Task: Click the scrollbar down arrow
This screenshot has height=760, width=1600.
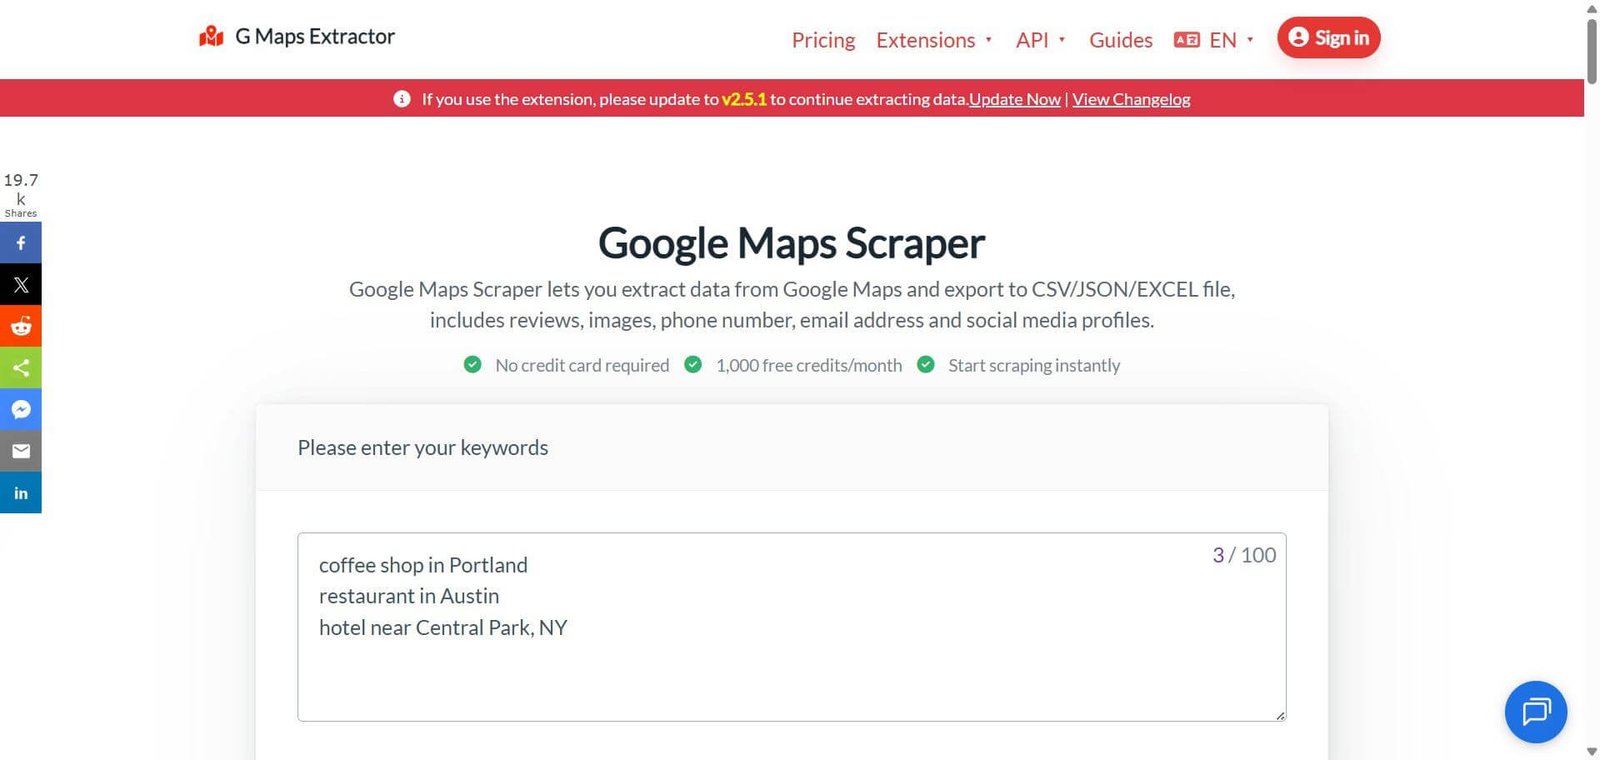Action: [1592, 751]
